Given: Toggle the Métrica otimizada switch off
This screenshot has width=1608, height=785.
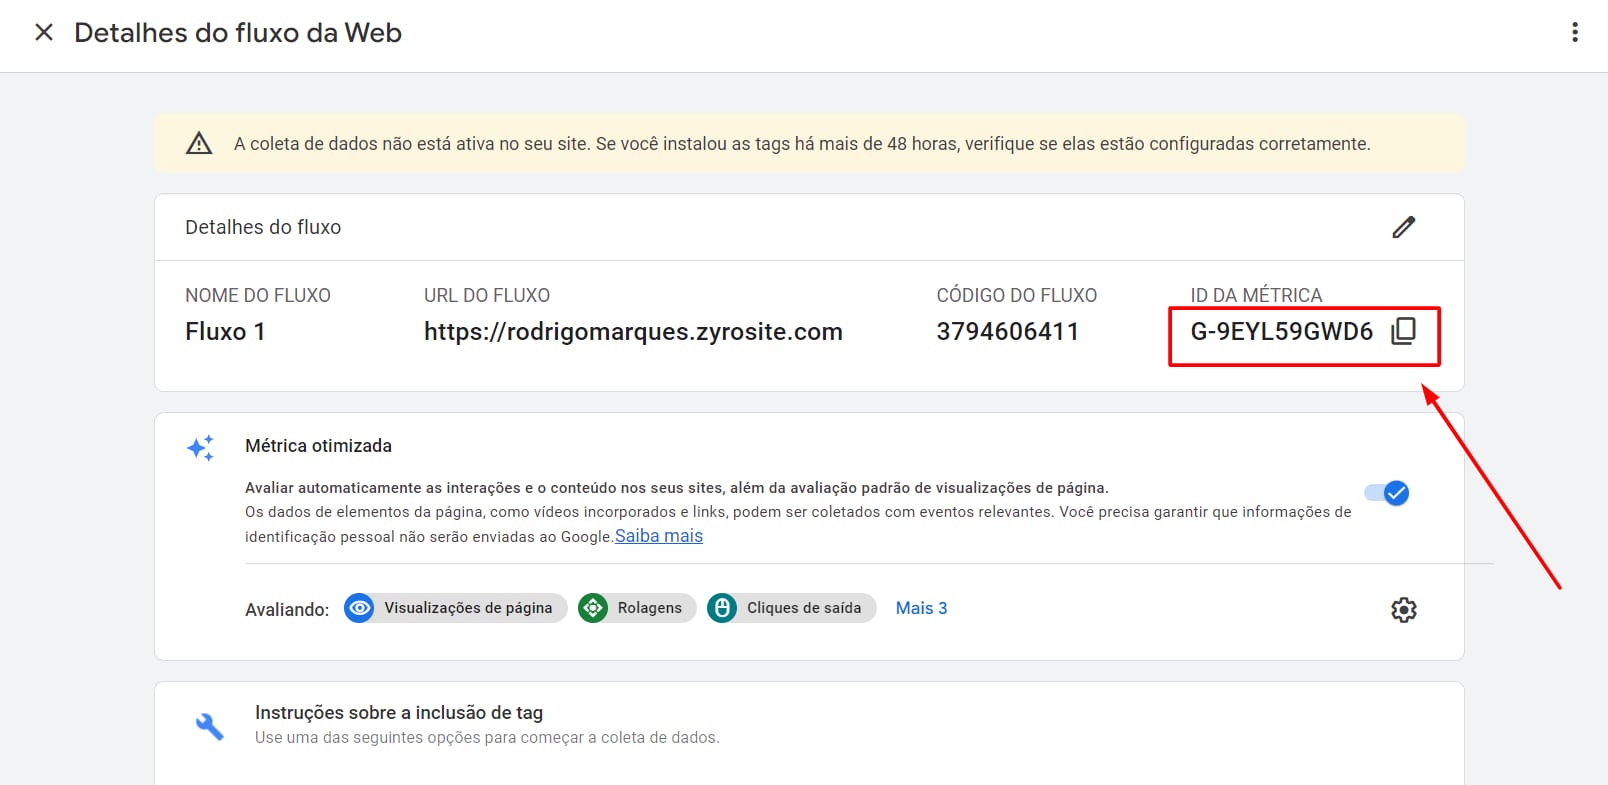Looking at the screenshot, I should [x=1387, y=493].
